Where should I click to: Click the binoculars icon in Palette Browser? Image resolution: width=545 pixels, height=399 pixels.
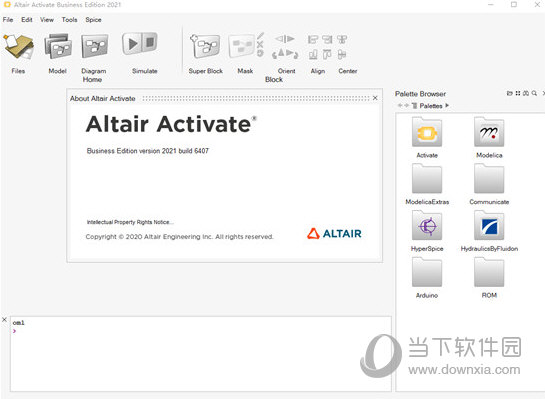click(x=526, y=93)
